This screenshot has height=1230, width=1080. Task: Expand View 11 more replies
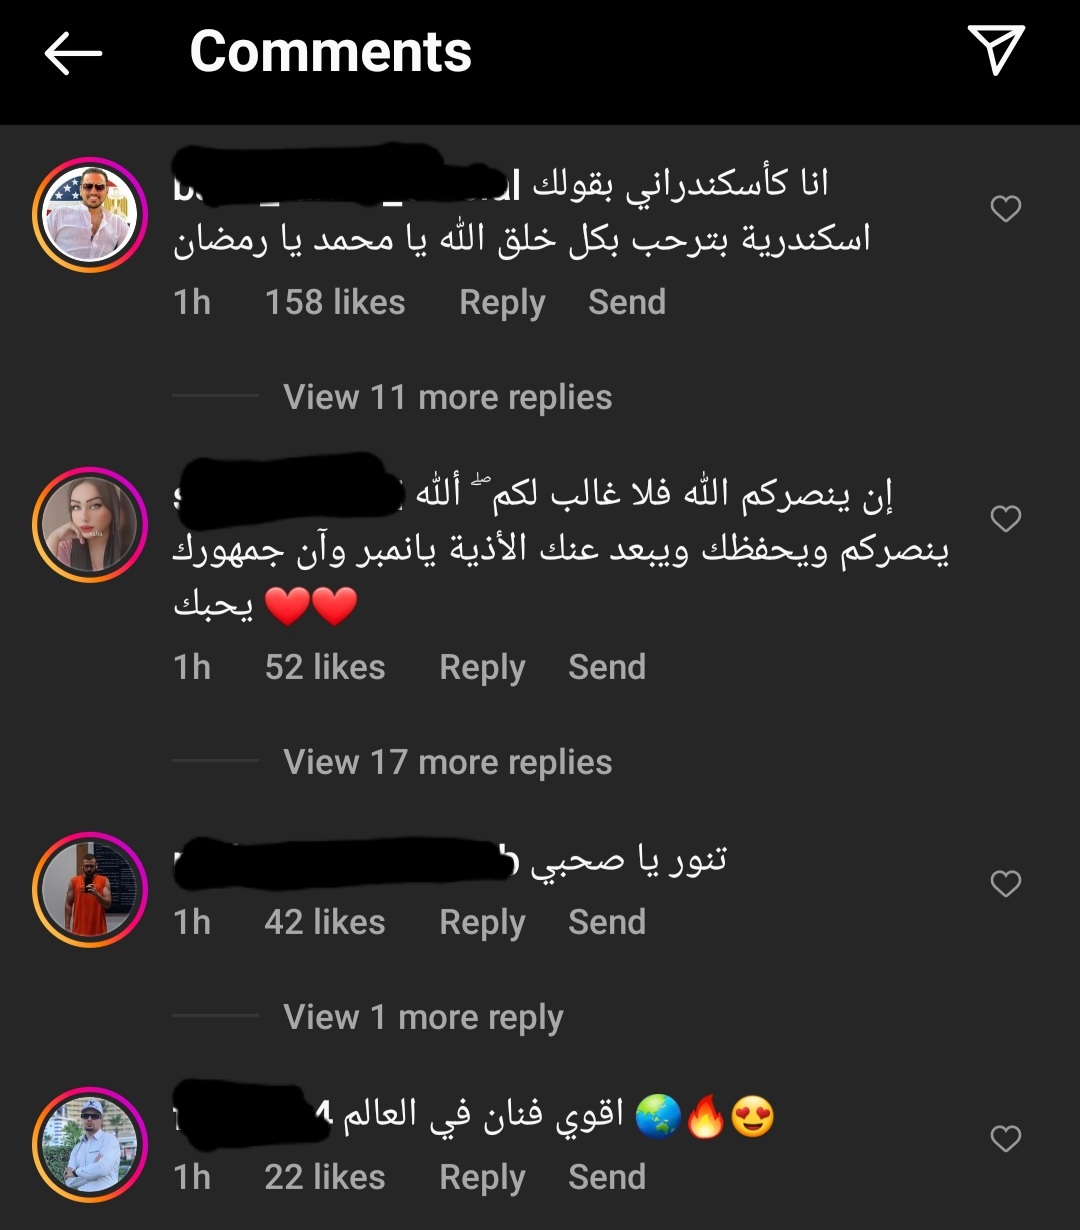[x=447, y=397]
